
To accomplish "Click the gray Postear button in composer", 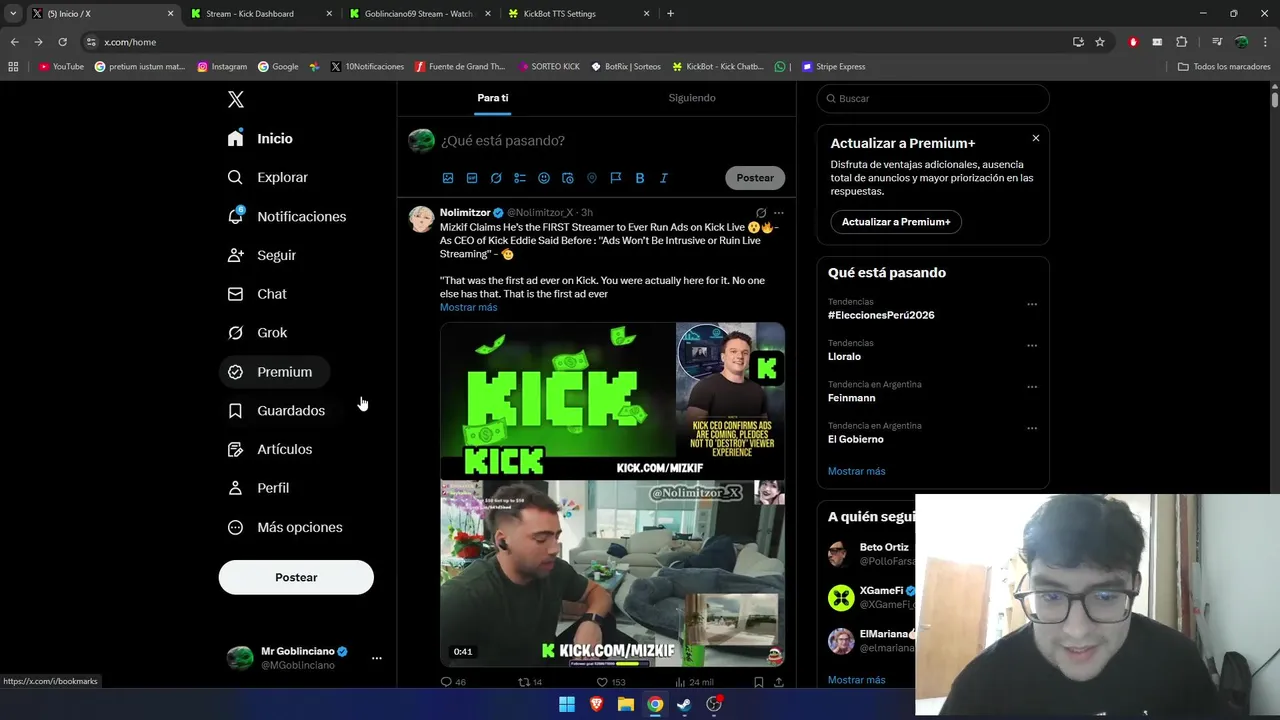I will 755,178.
